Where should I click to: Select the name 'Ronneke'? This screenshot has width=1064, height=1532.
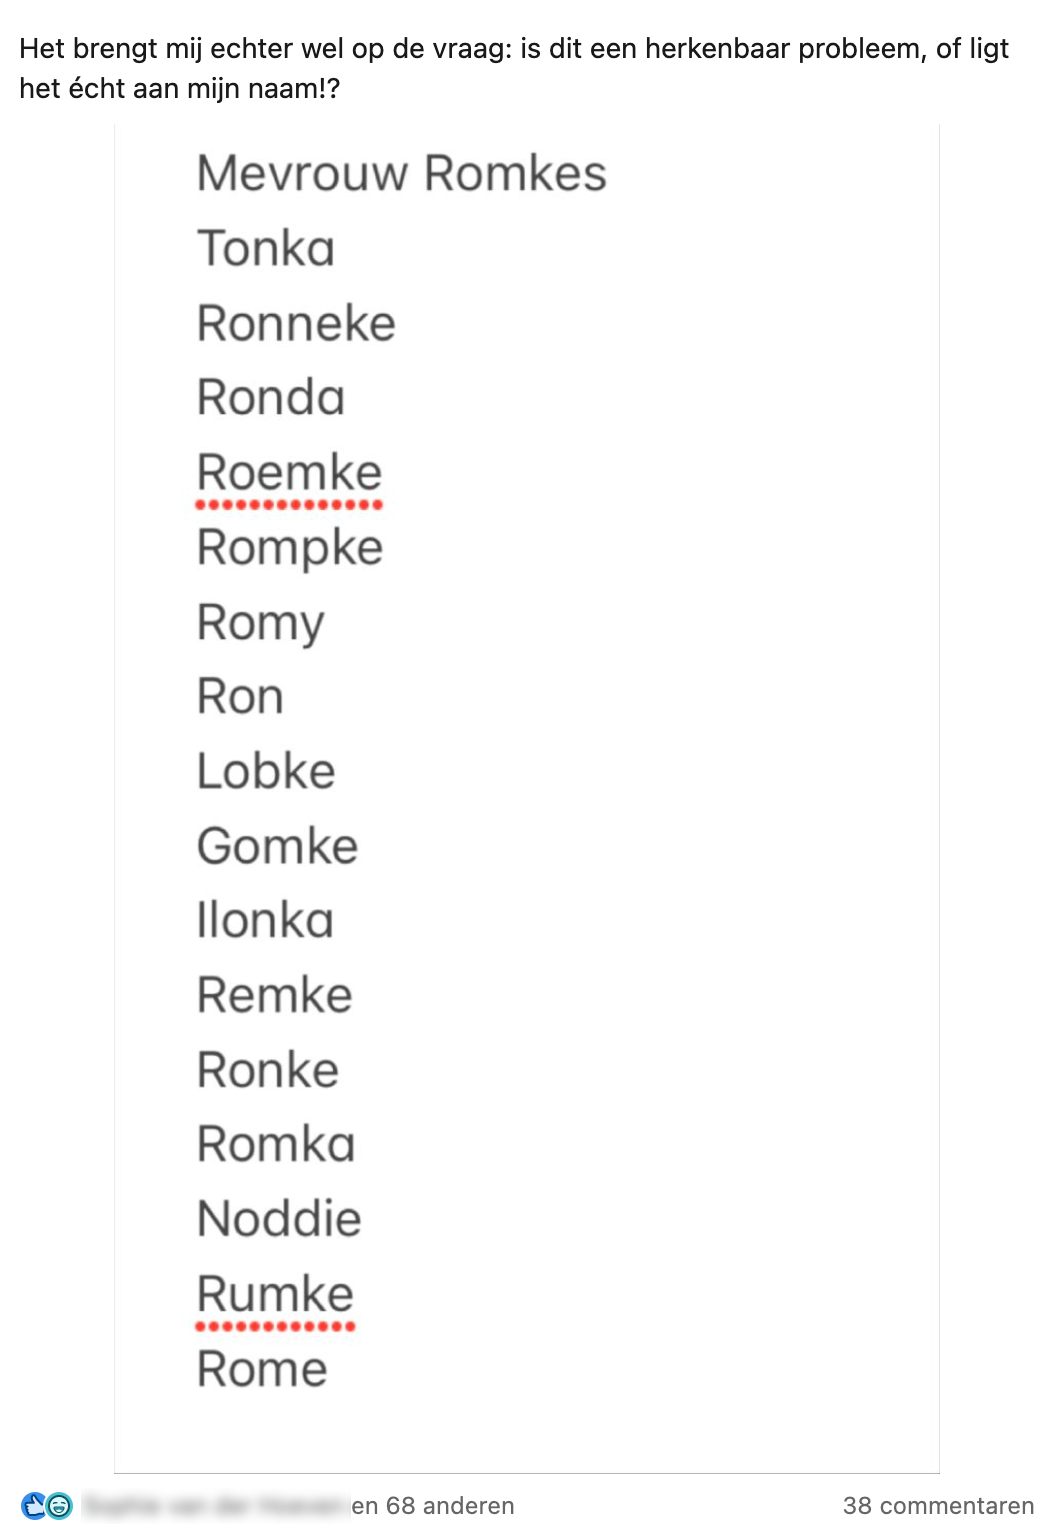click(x=295, y=322)
